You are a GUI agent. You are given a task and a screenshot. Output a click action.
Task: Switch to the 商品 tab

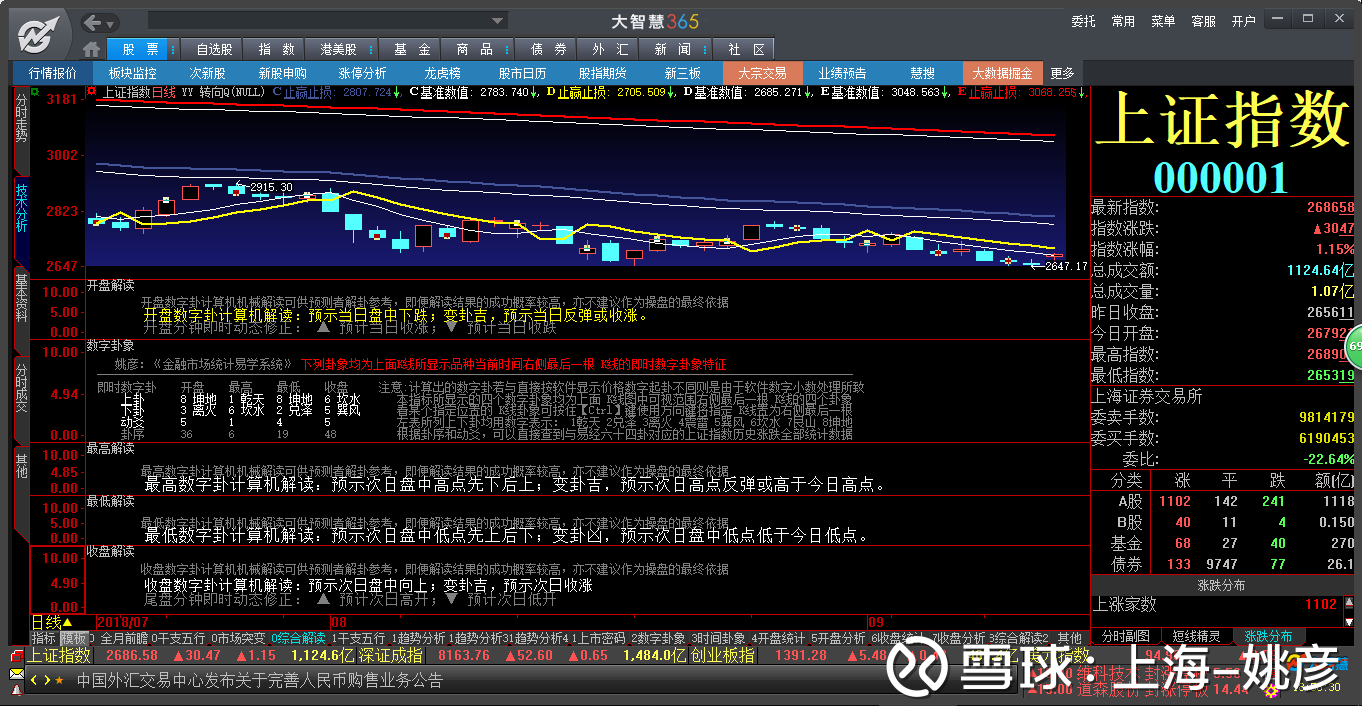(474, 49)
